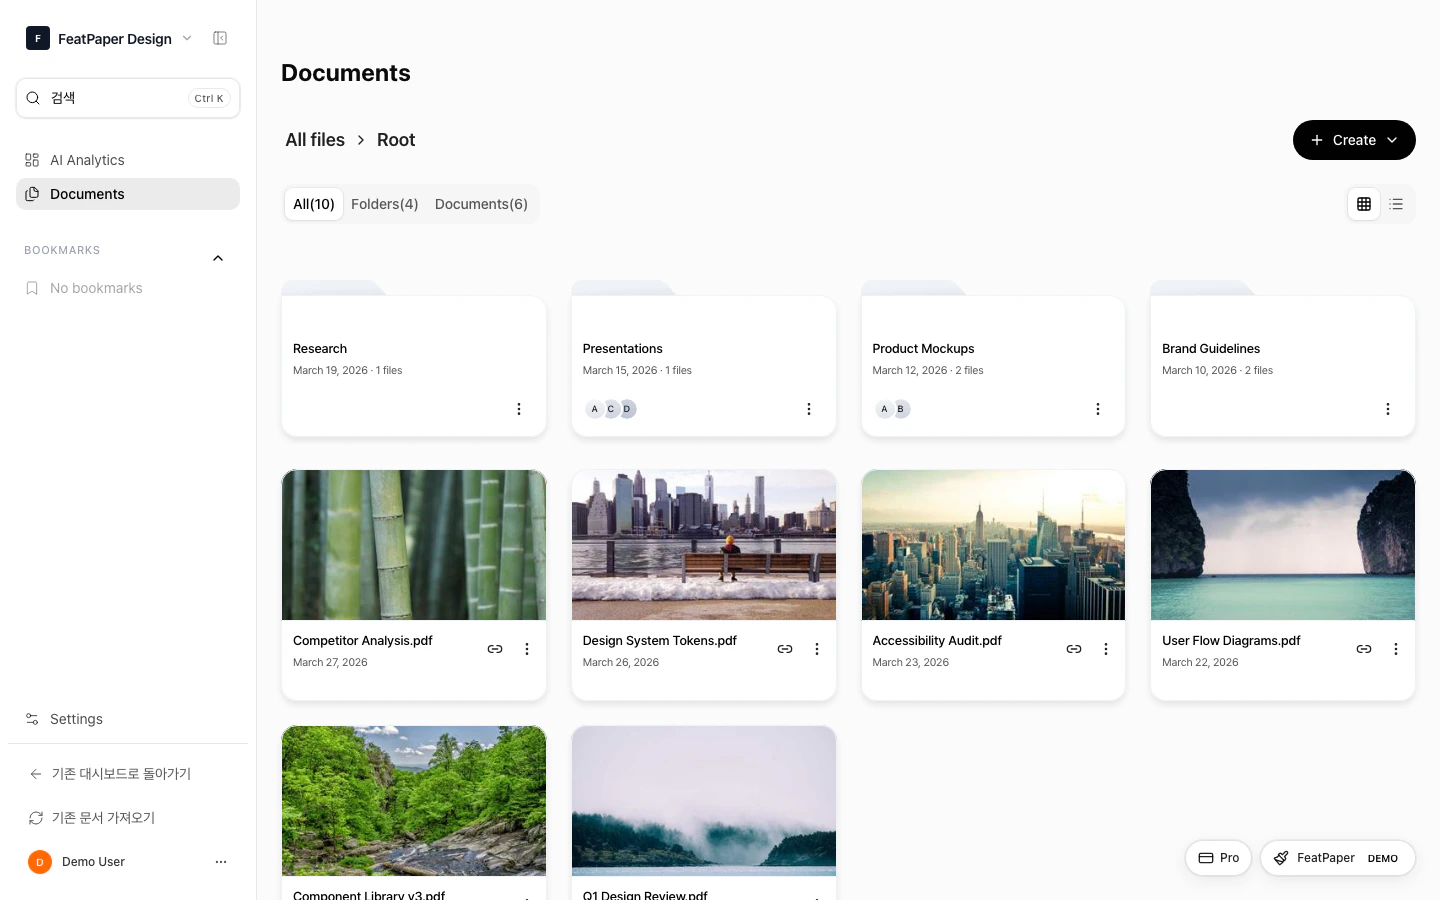Open Component Library v3.pdf forest thumbnail
The width and height of the screenshot is (1440, 900).
(x=414, y=801)
